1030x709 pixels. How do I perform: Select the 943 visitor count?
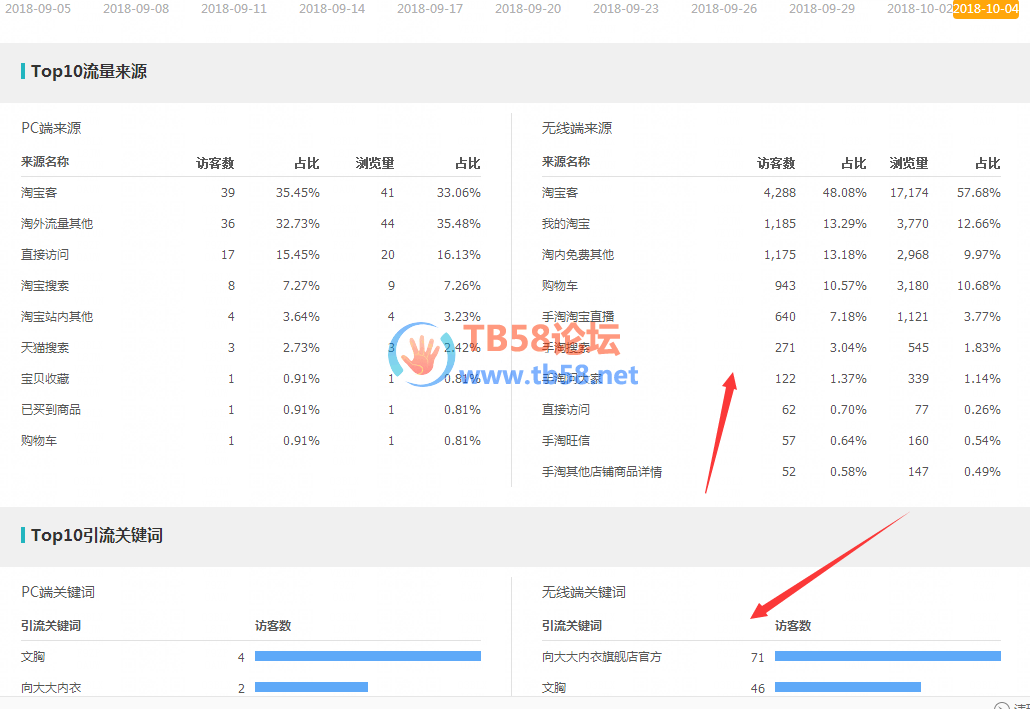(x=785, y=286)
